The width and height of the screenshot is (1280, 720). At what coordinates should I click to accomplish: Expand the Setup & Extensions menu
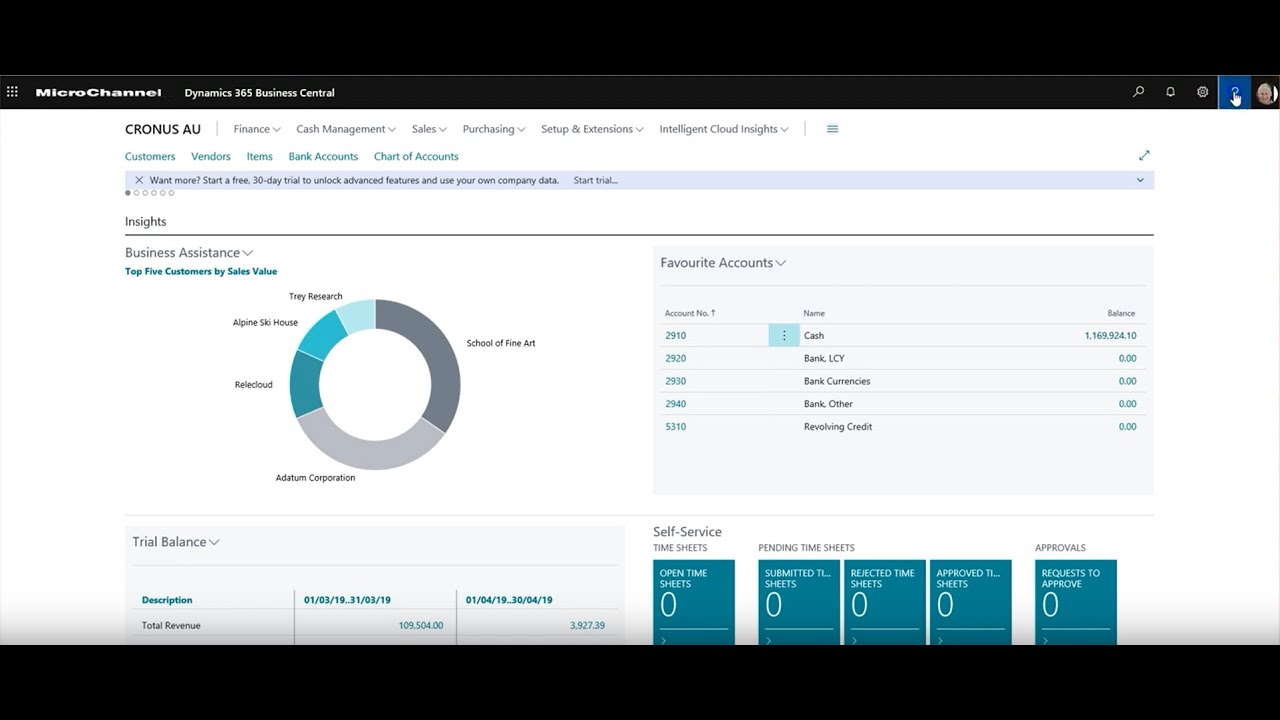[592, 129]
